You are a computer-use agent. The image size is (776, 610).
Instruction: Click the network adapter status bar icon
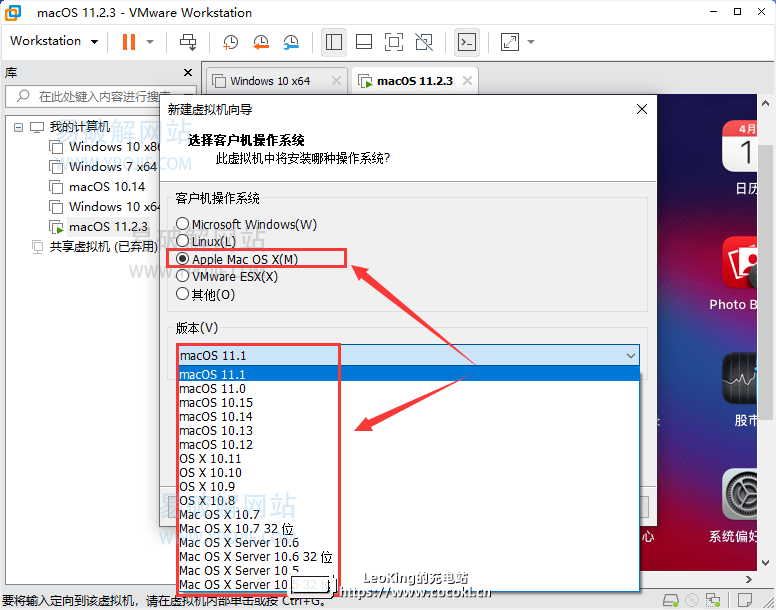coord(713,600)
